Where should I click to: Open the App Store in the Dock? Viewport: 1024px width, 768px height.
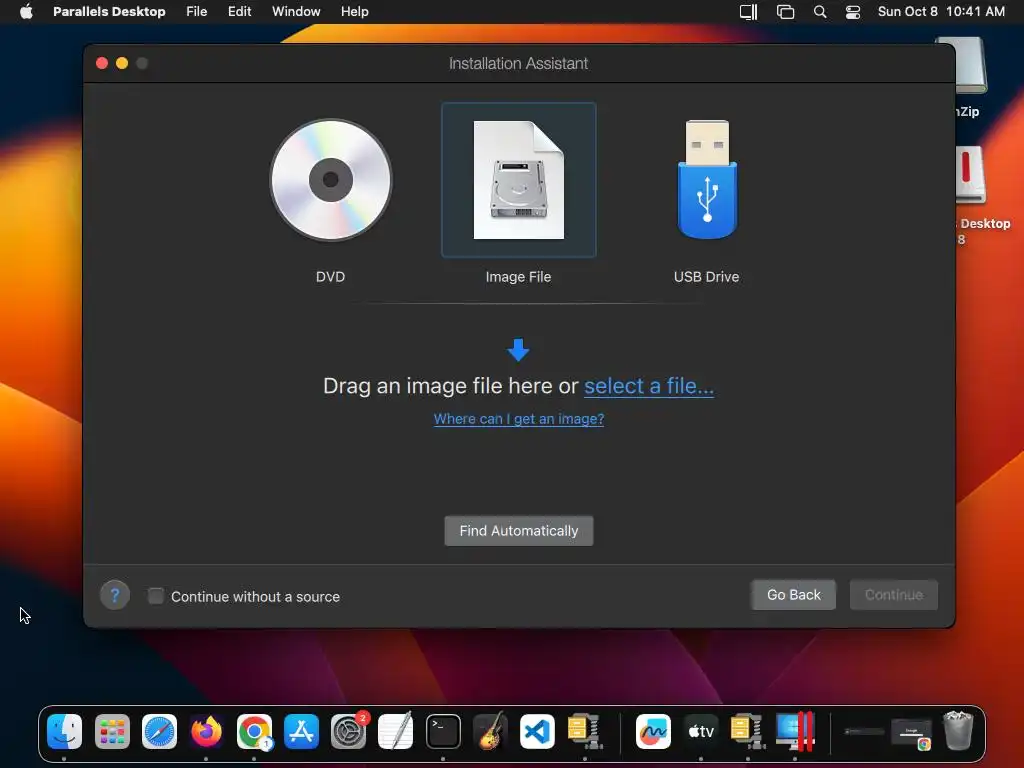(301, 731)
